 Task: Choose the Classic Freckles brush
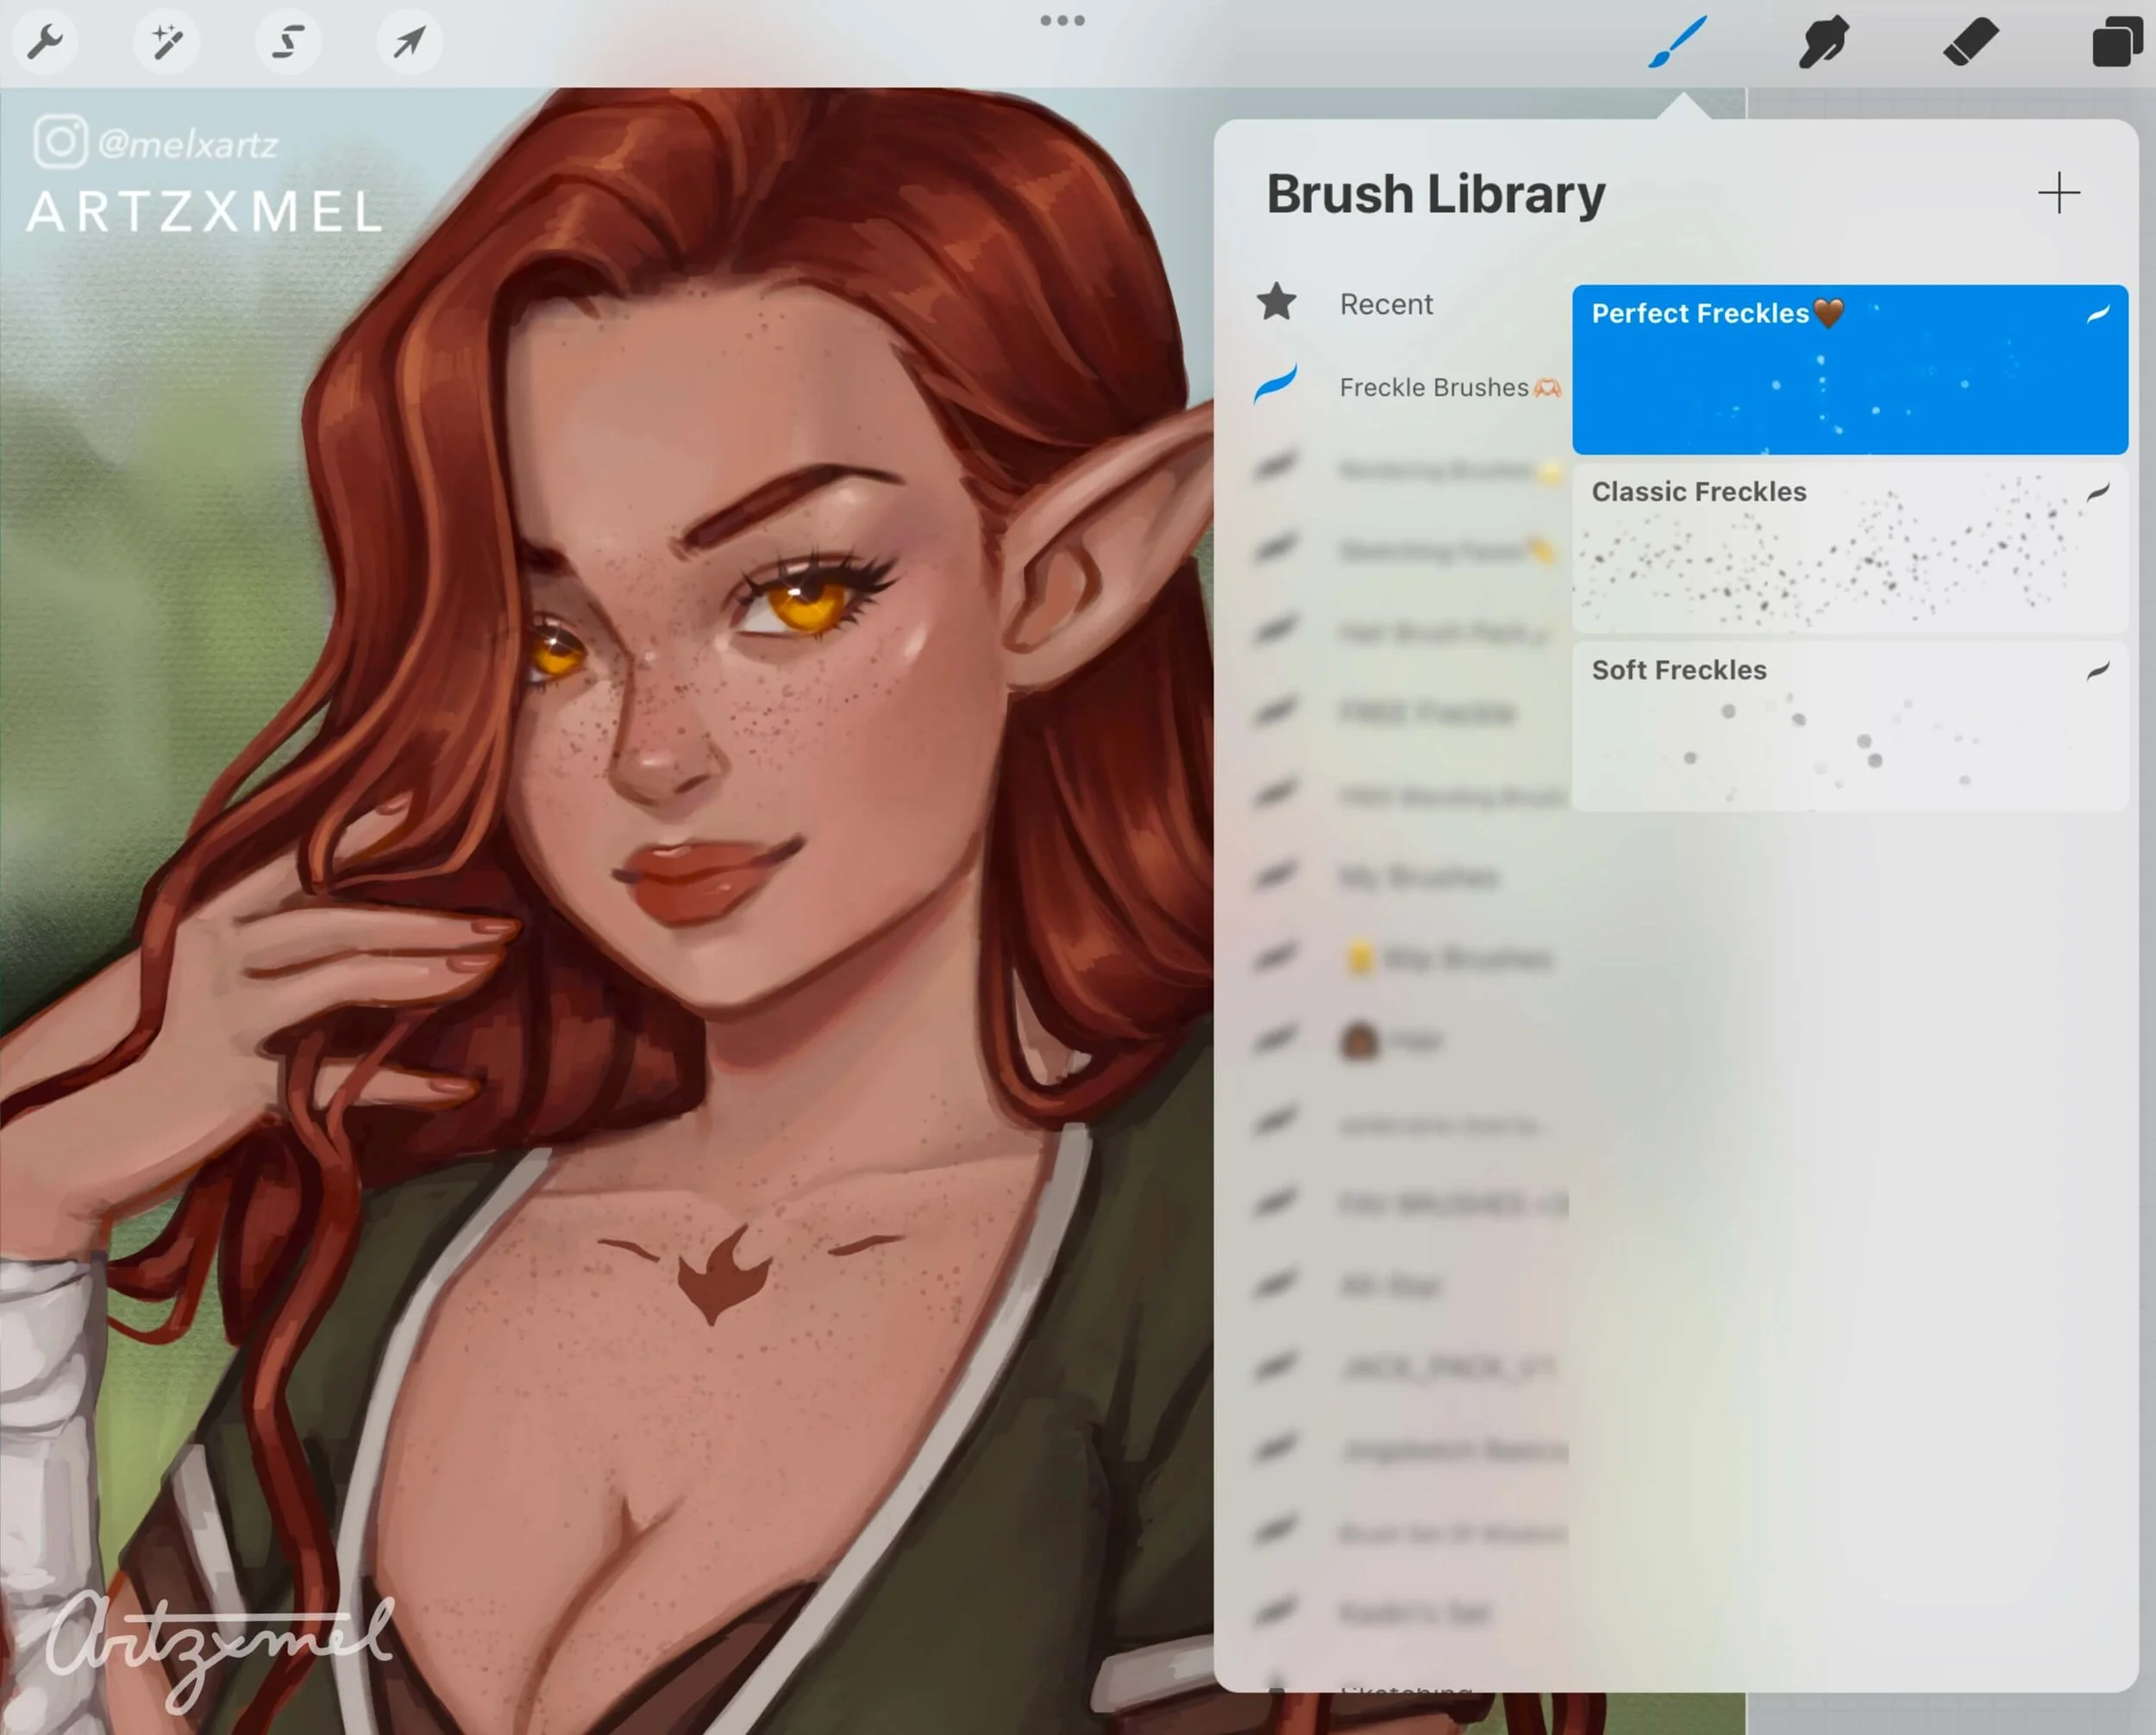pyautogui.click(x=1848, y=548)
